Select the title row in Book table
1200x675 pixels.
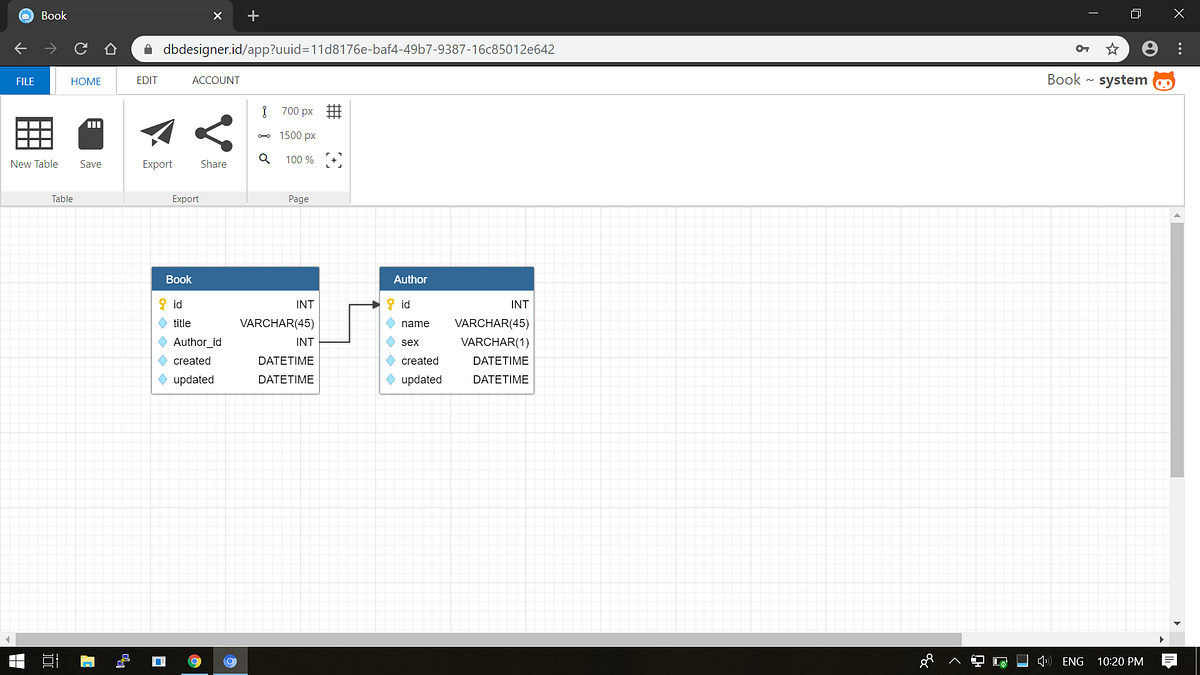[235, 323]
